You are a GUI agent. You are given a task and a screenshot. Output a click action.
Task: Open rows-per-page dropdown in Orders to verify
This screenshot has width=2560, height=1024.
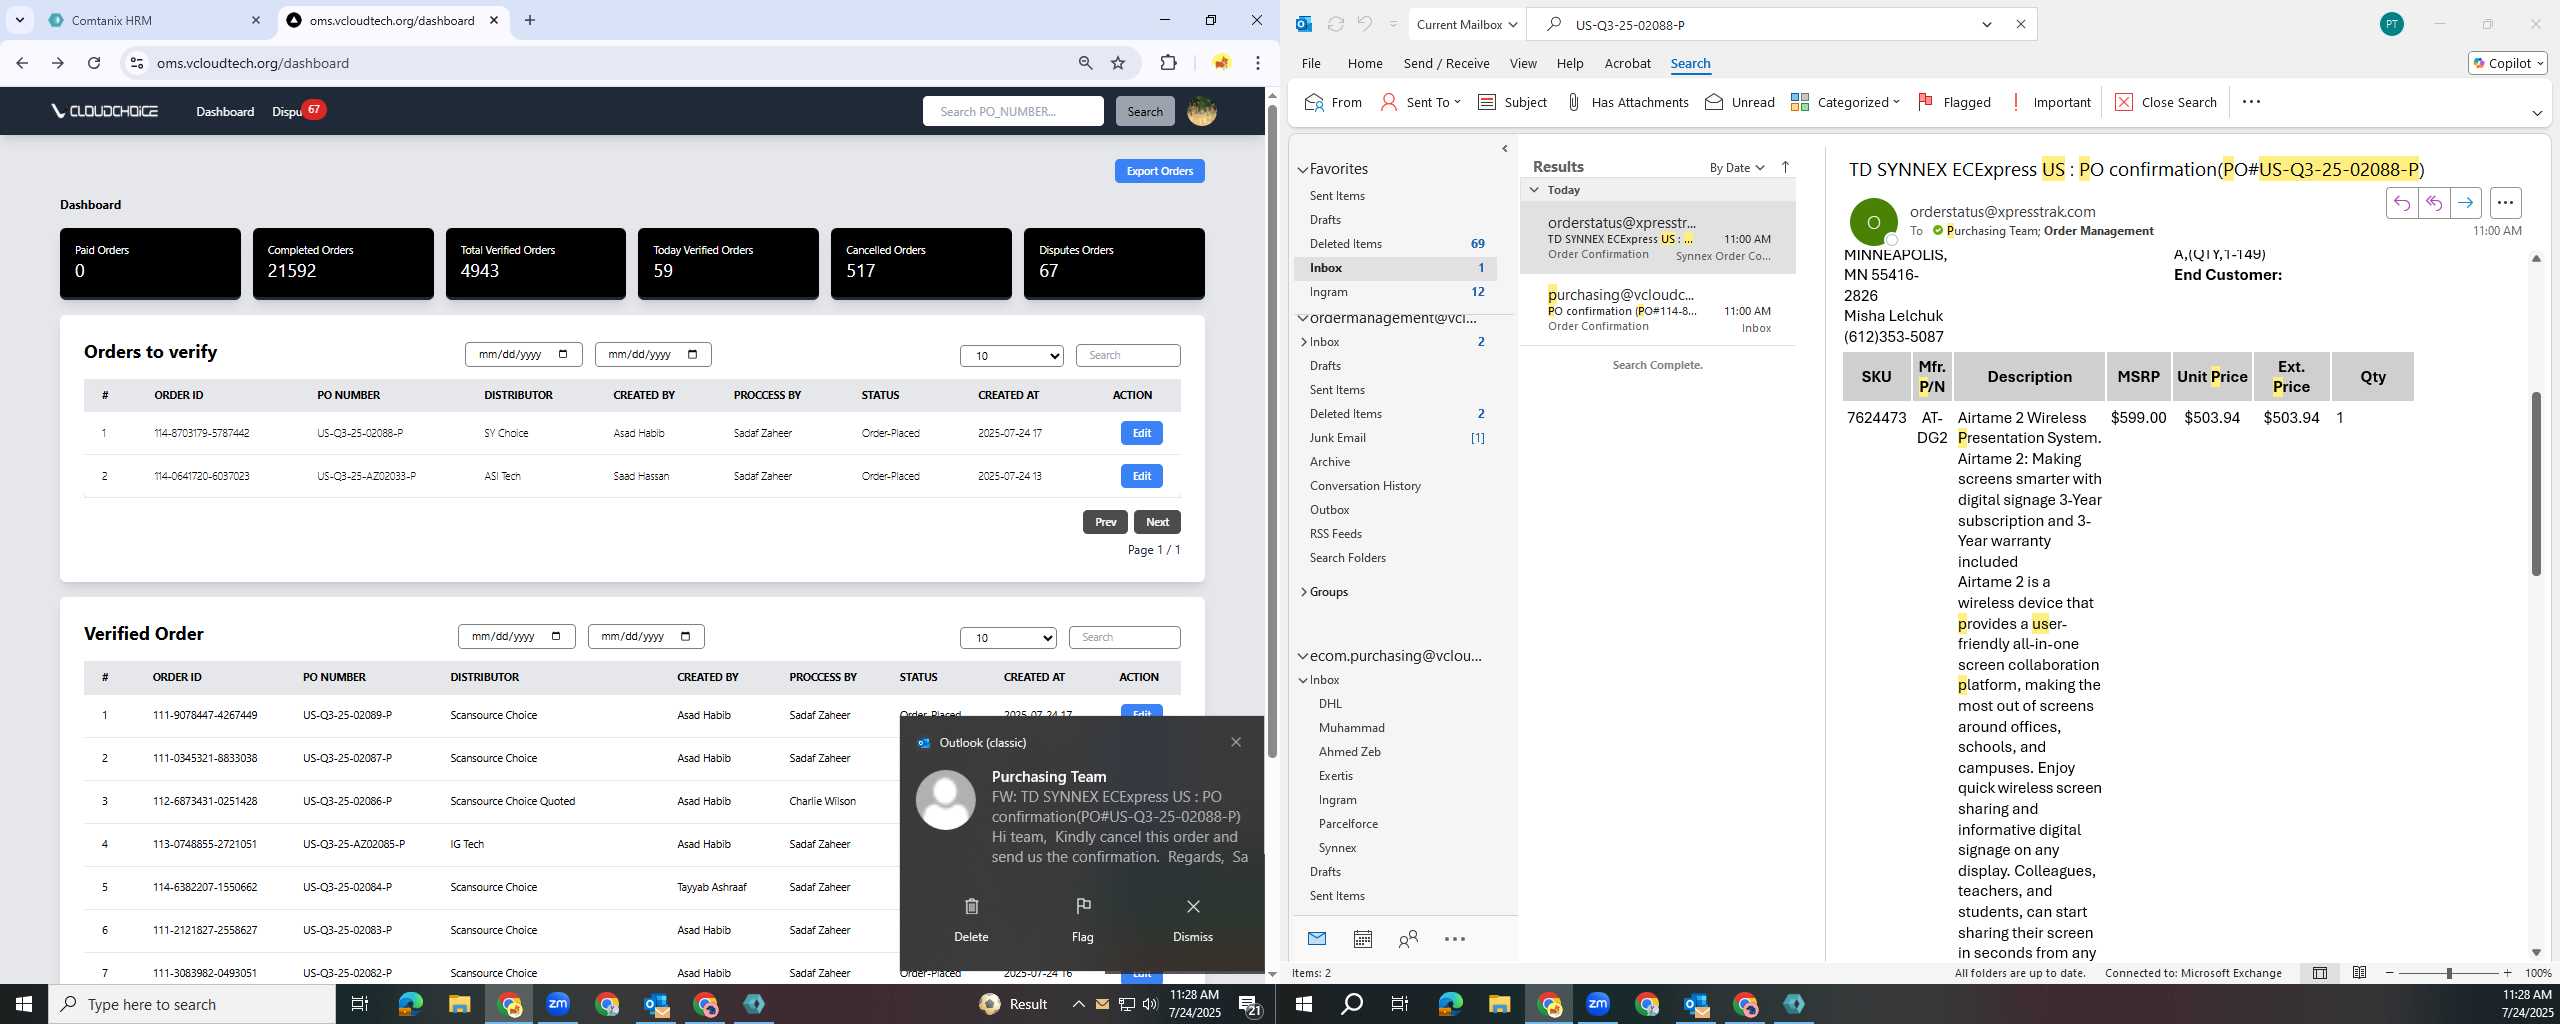(1011, 355)
